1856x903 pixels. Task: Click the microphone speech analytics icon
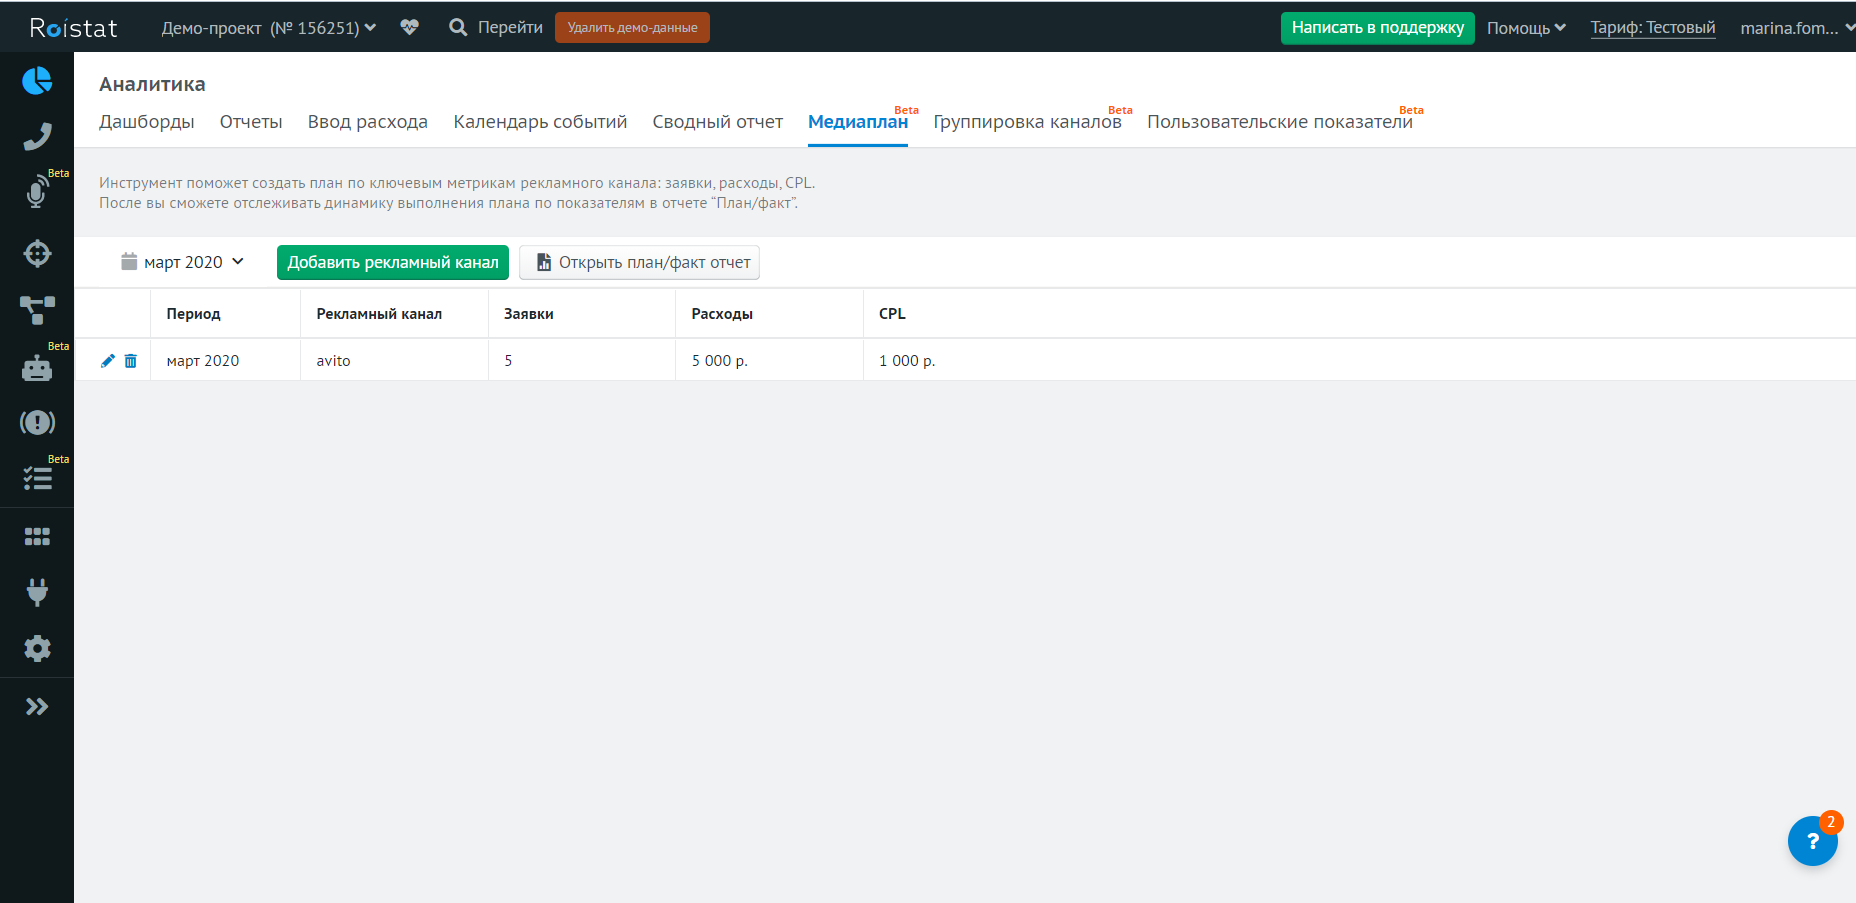(37, 191)
